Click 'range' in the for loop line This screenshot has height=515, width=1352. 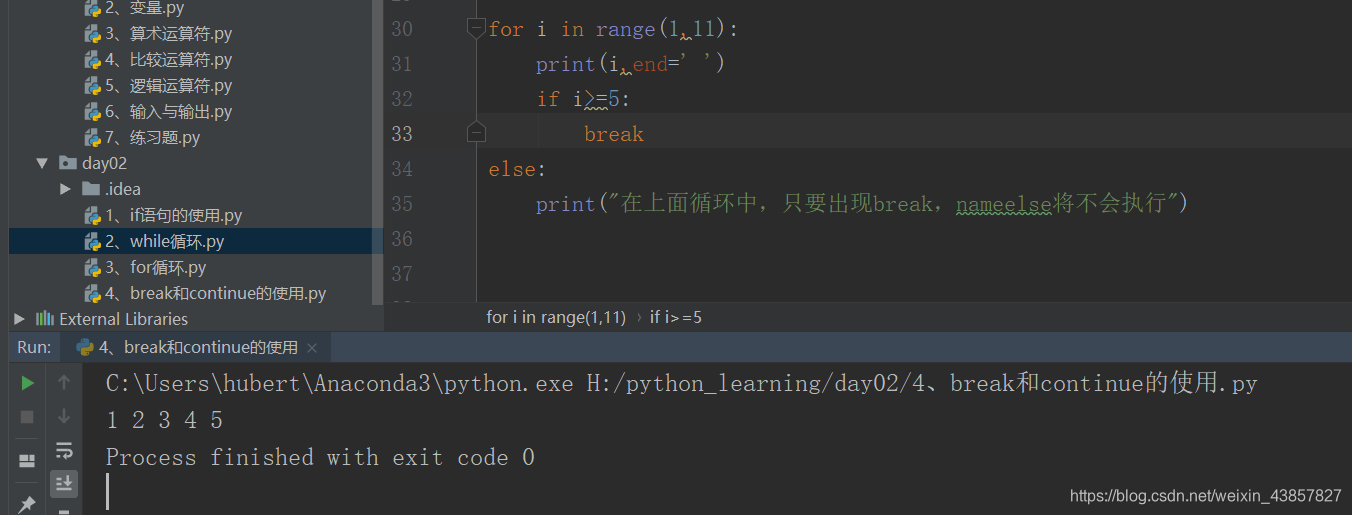point(625,29)
